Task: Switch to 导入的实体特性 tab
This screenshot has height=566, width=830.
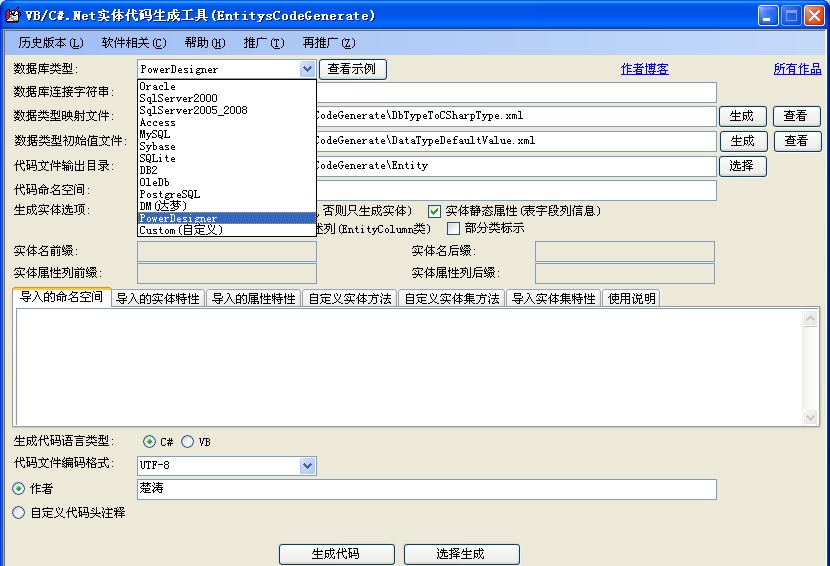Action: click(158, 299)
